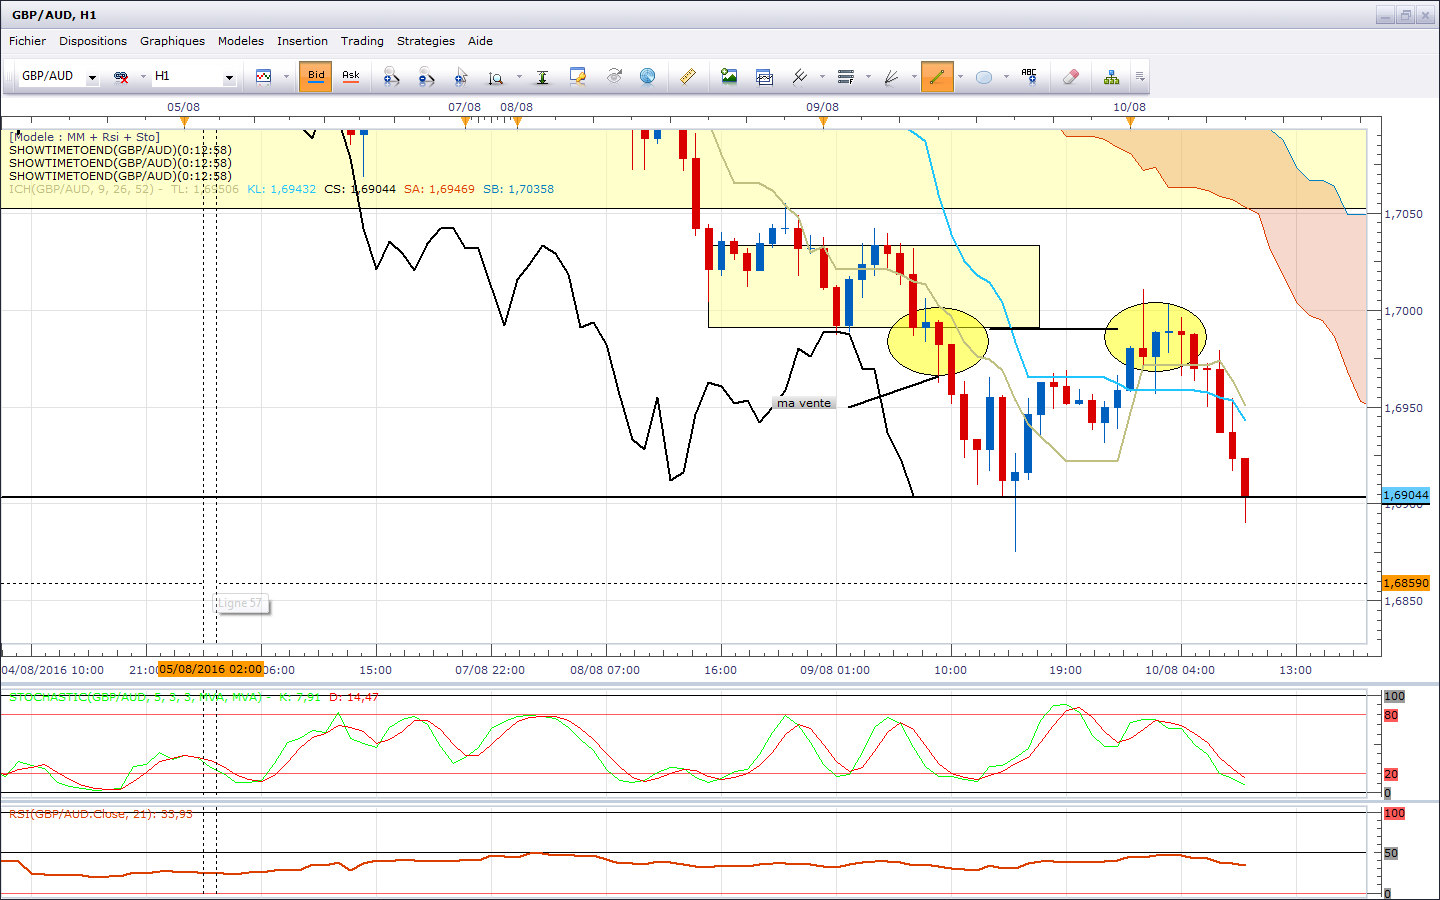Expand the fan lines dropdown arrow
The height and width of the screenshot is (900, 1440).
point(914,76)
